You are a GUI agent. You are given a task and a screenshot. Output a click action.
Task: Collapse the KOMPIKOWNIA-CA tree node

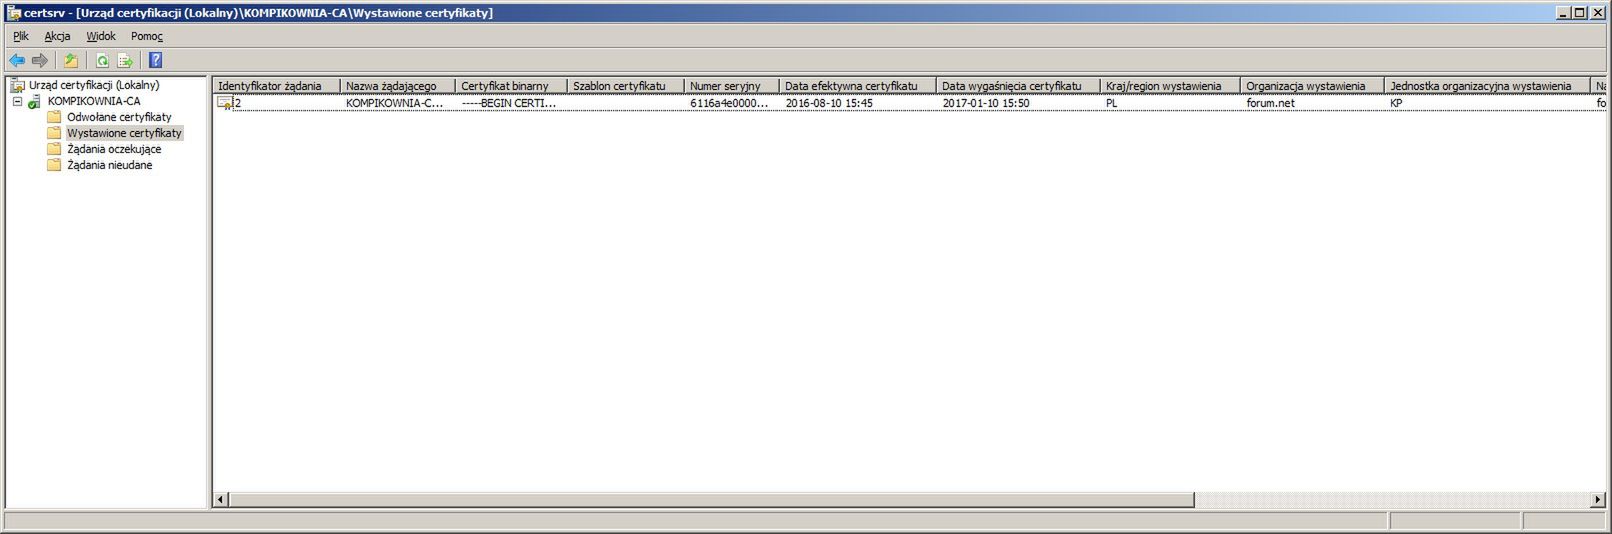click(17, 102)
